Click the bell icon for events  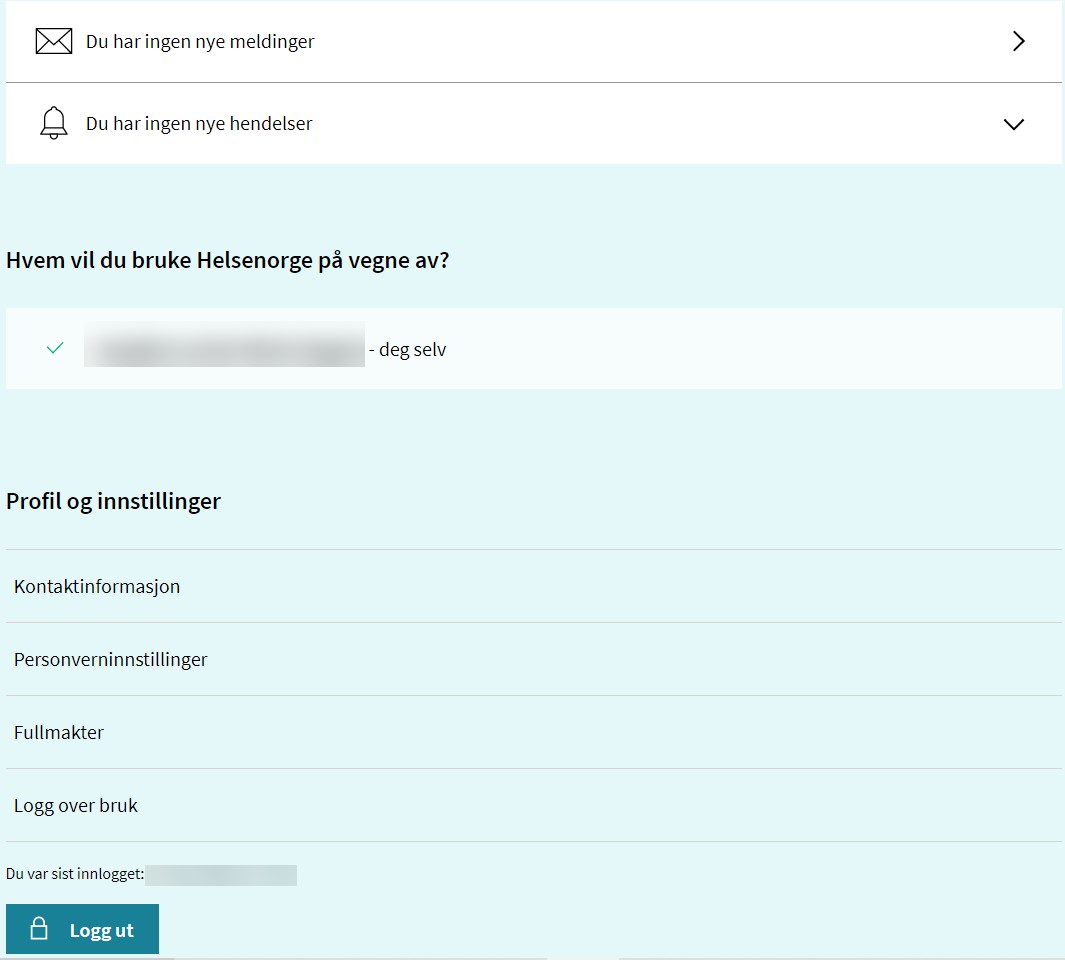coord(54,123)
